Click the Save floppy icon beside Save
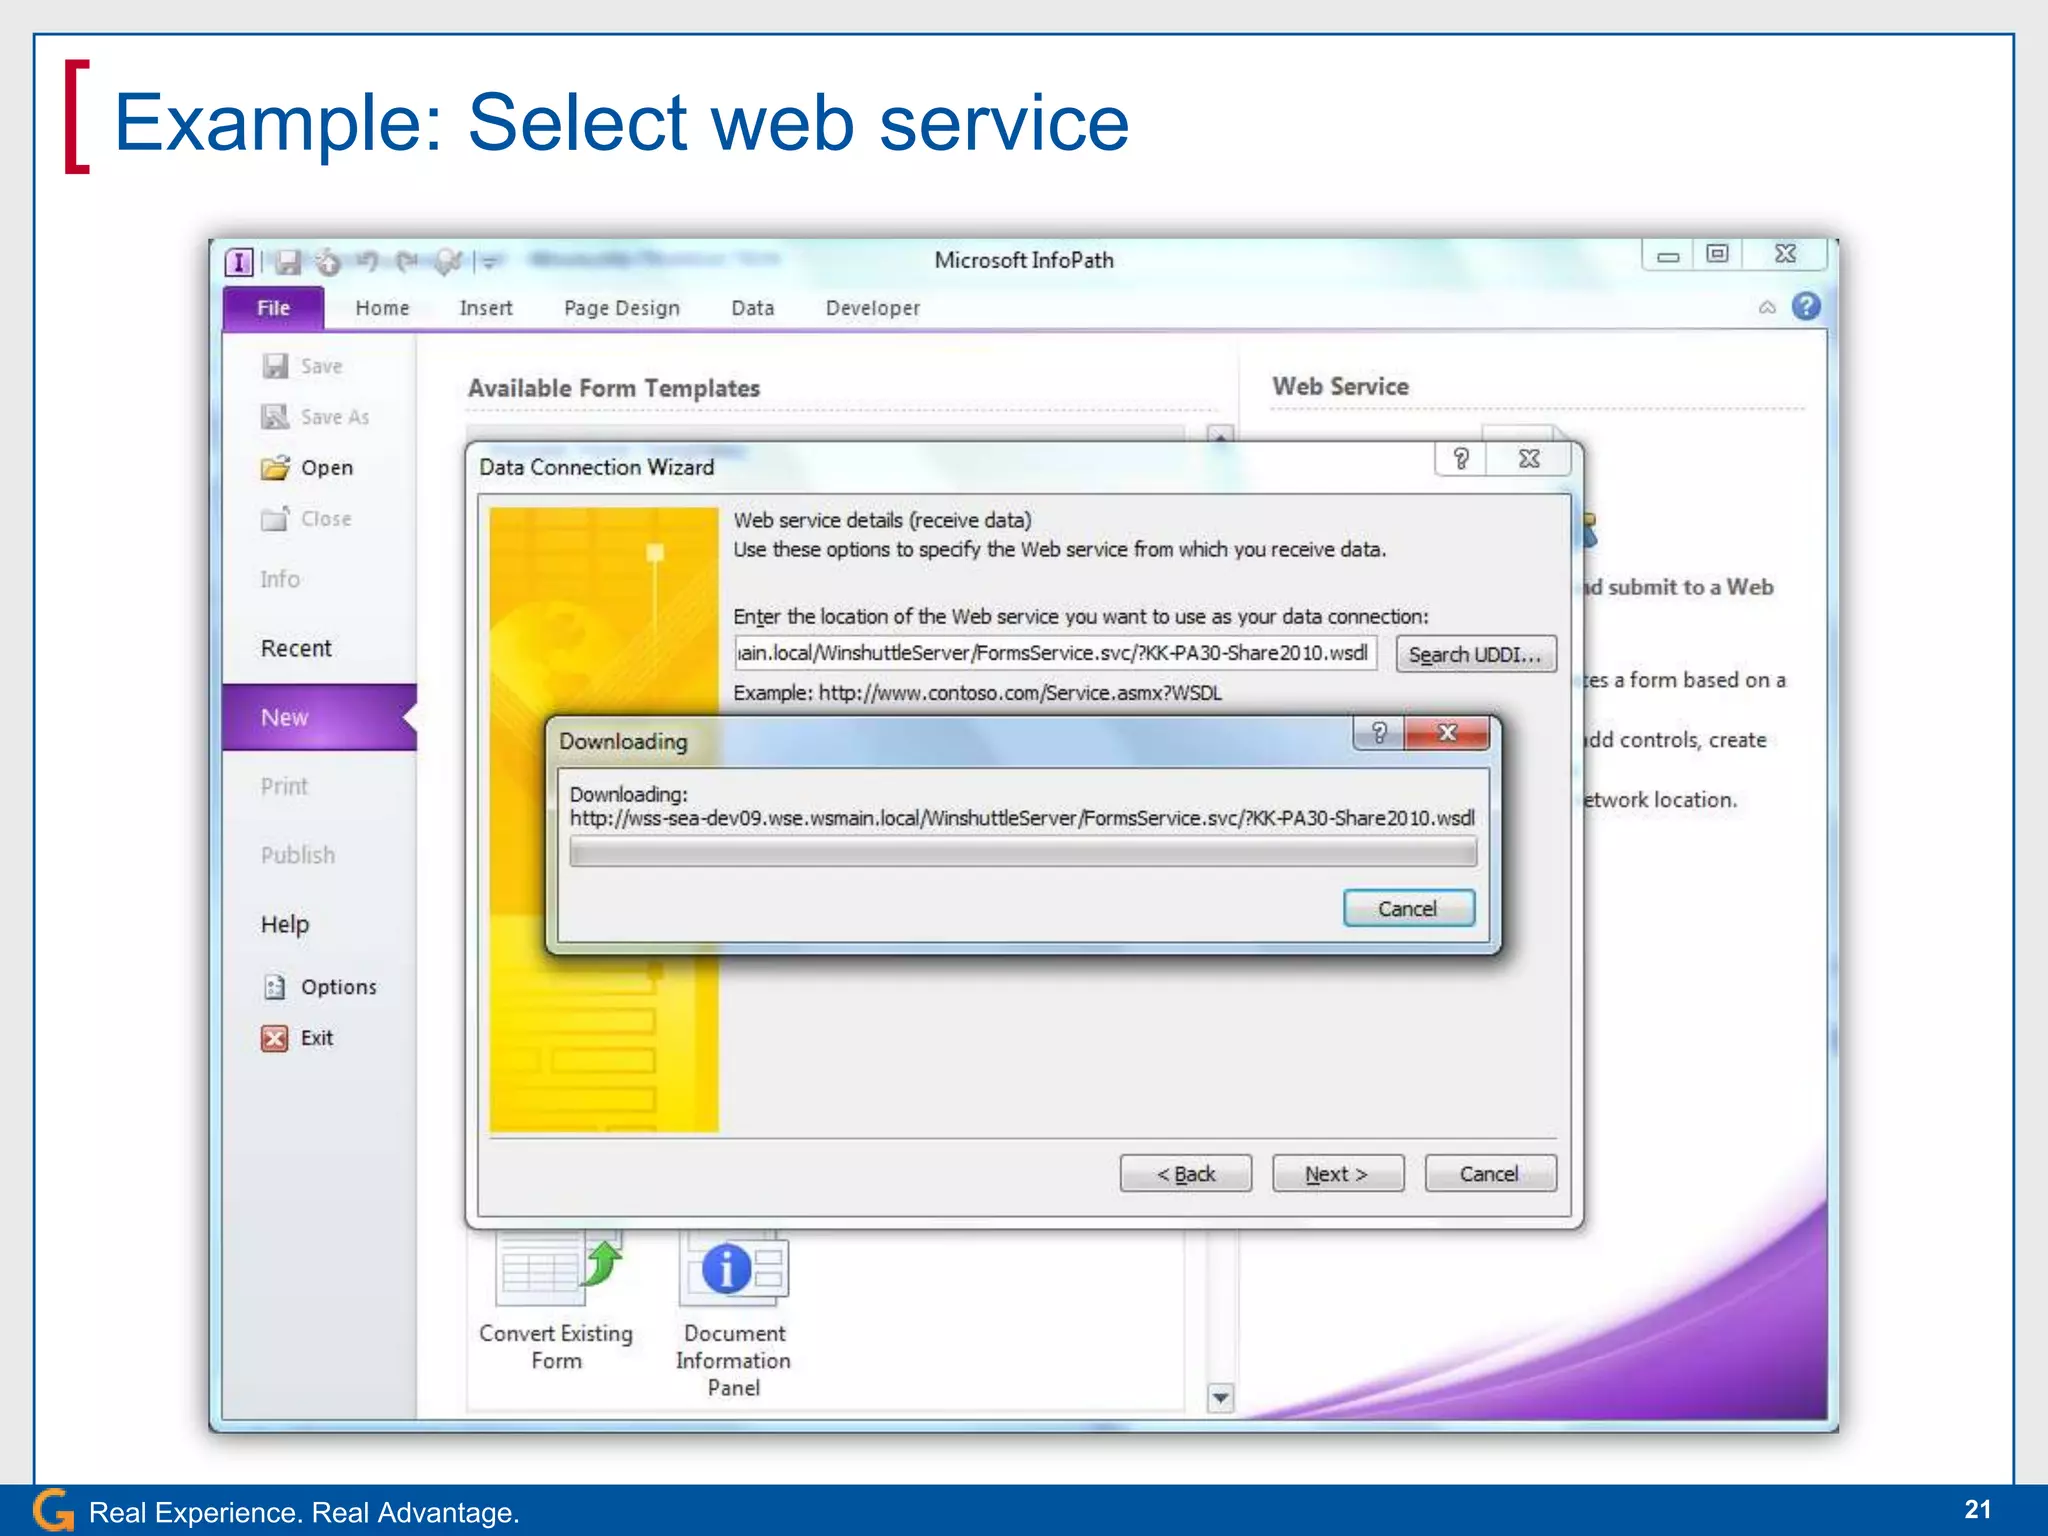This screenshot has width=2048, height=1536. pyautogui.click(x=275, y=366)
